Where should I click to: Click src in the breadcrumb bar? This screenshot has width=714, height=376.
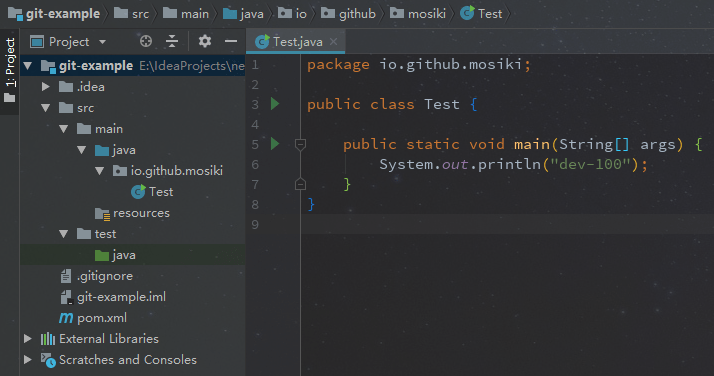[132, 14]
